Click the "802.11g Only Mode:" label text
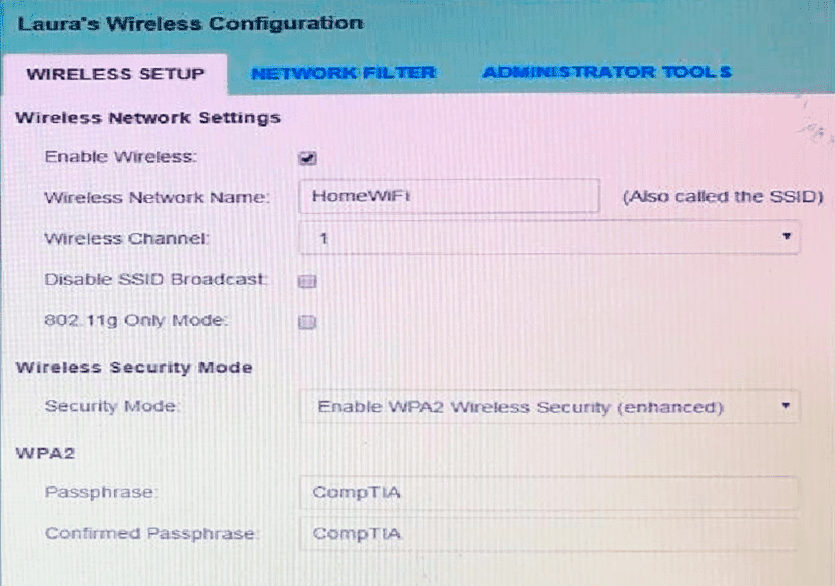 pos(137,320)
